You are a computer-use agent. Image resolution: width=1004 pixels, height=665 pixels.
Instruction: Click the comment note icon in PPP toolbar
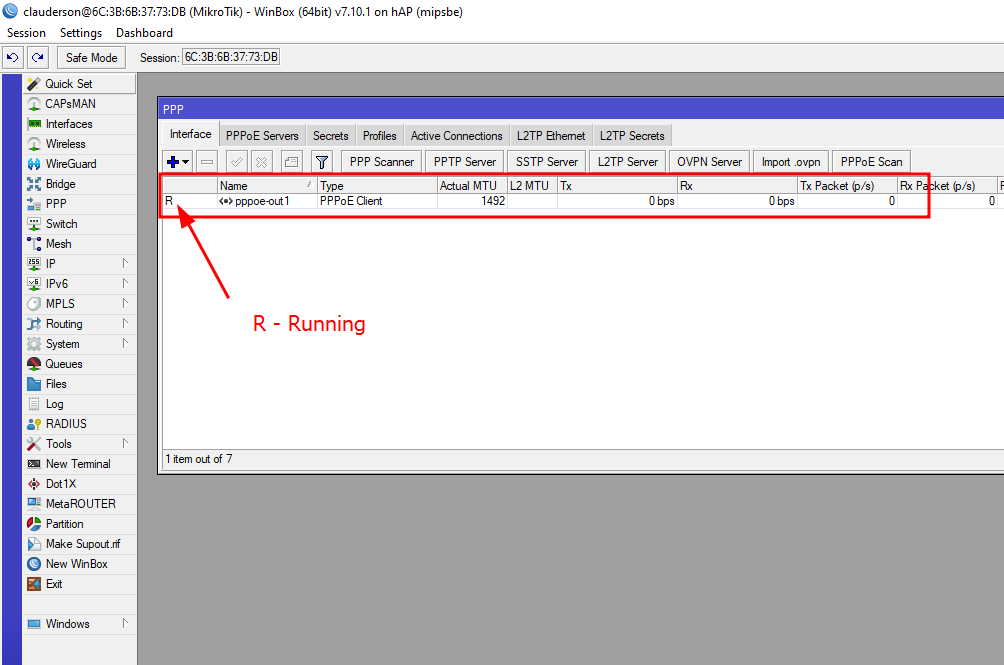(291, 161)
